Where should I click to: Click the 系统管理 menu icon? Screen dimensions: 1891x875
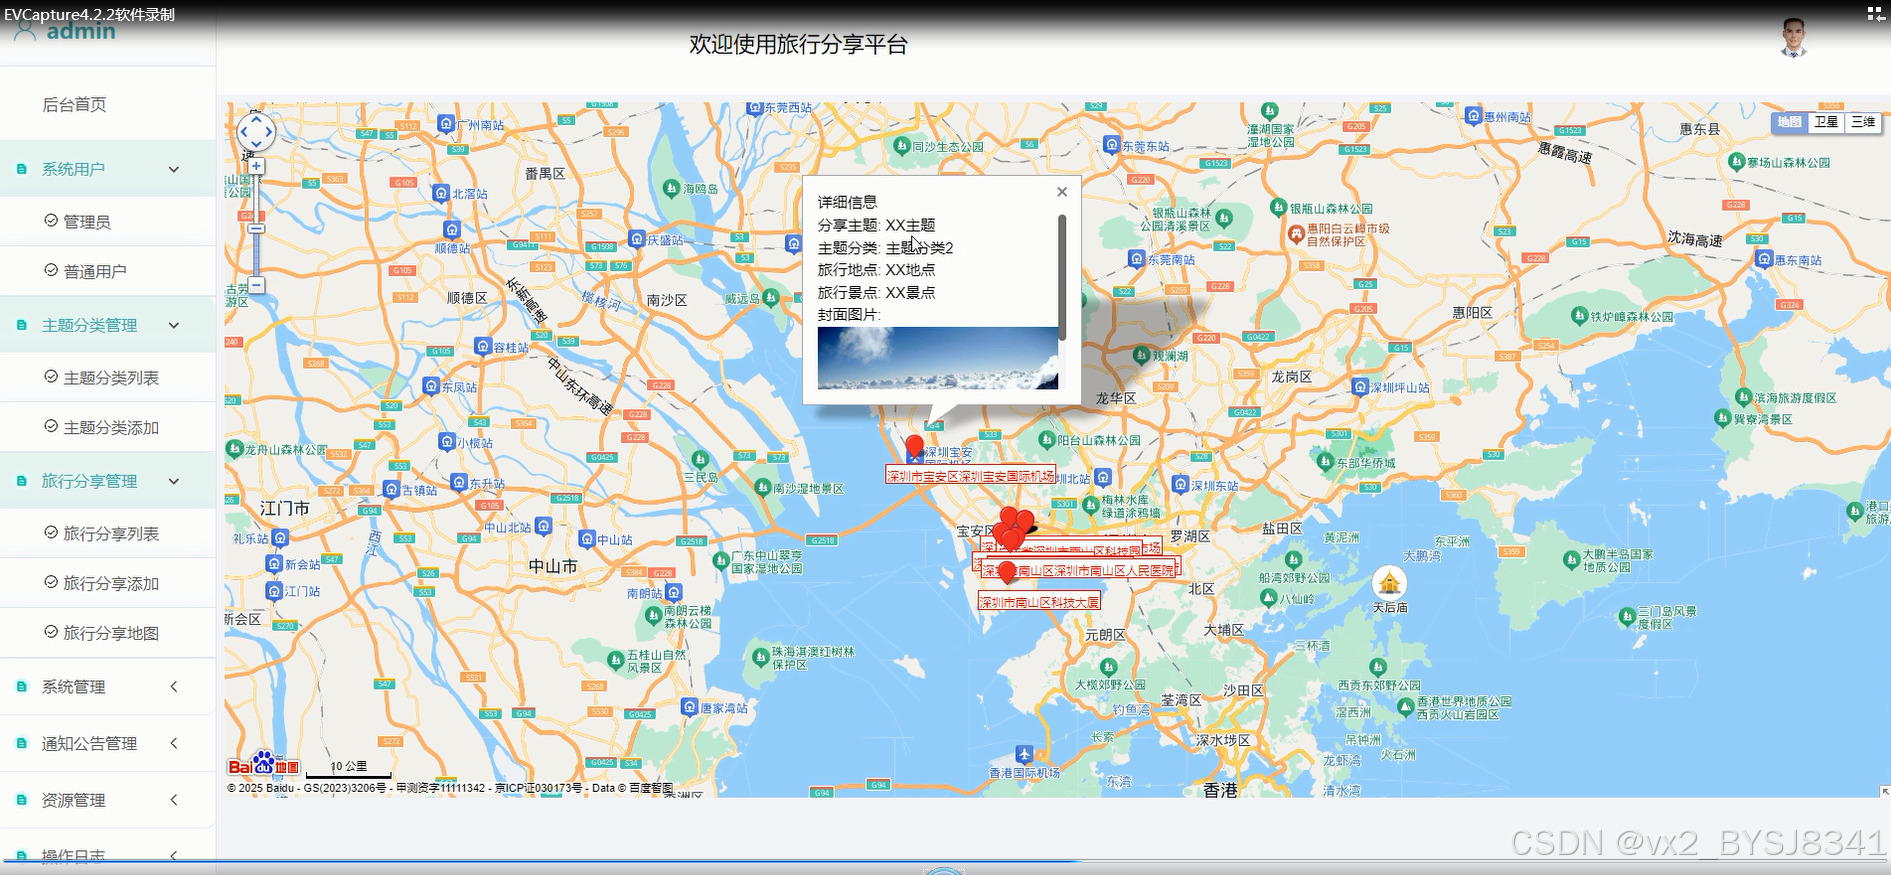tap(22, 687)
